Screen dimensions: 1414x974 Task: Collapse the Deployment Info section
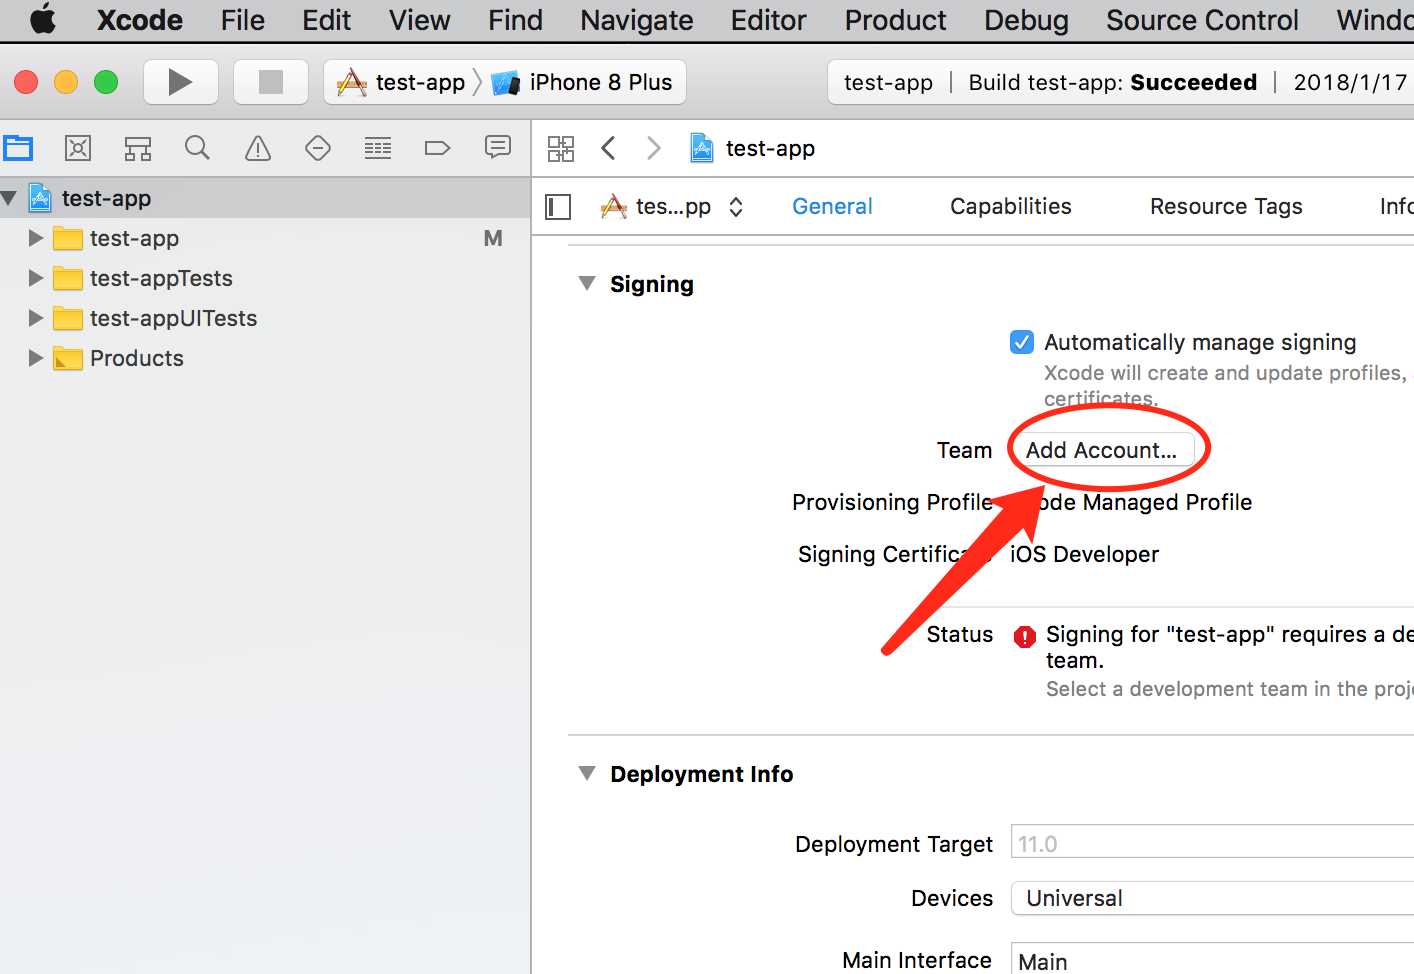587,774
